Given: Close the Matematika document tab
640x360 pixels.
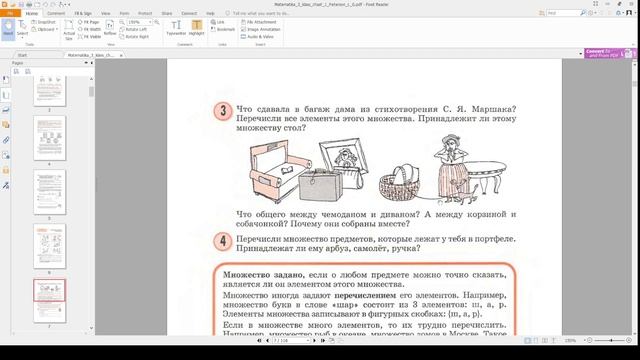Looking at the screenshot, I should click(x=121, y=55).
